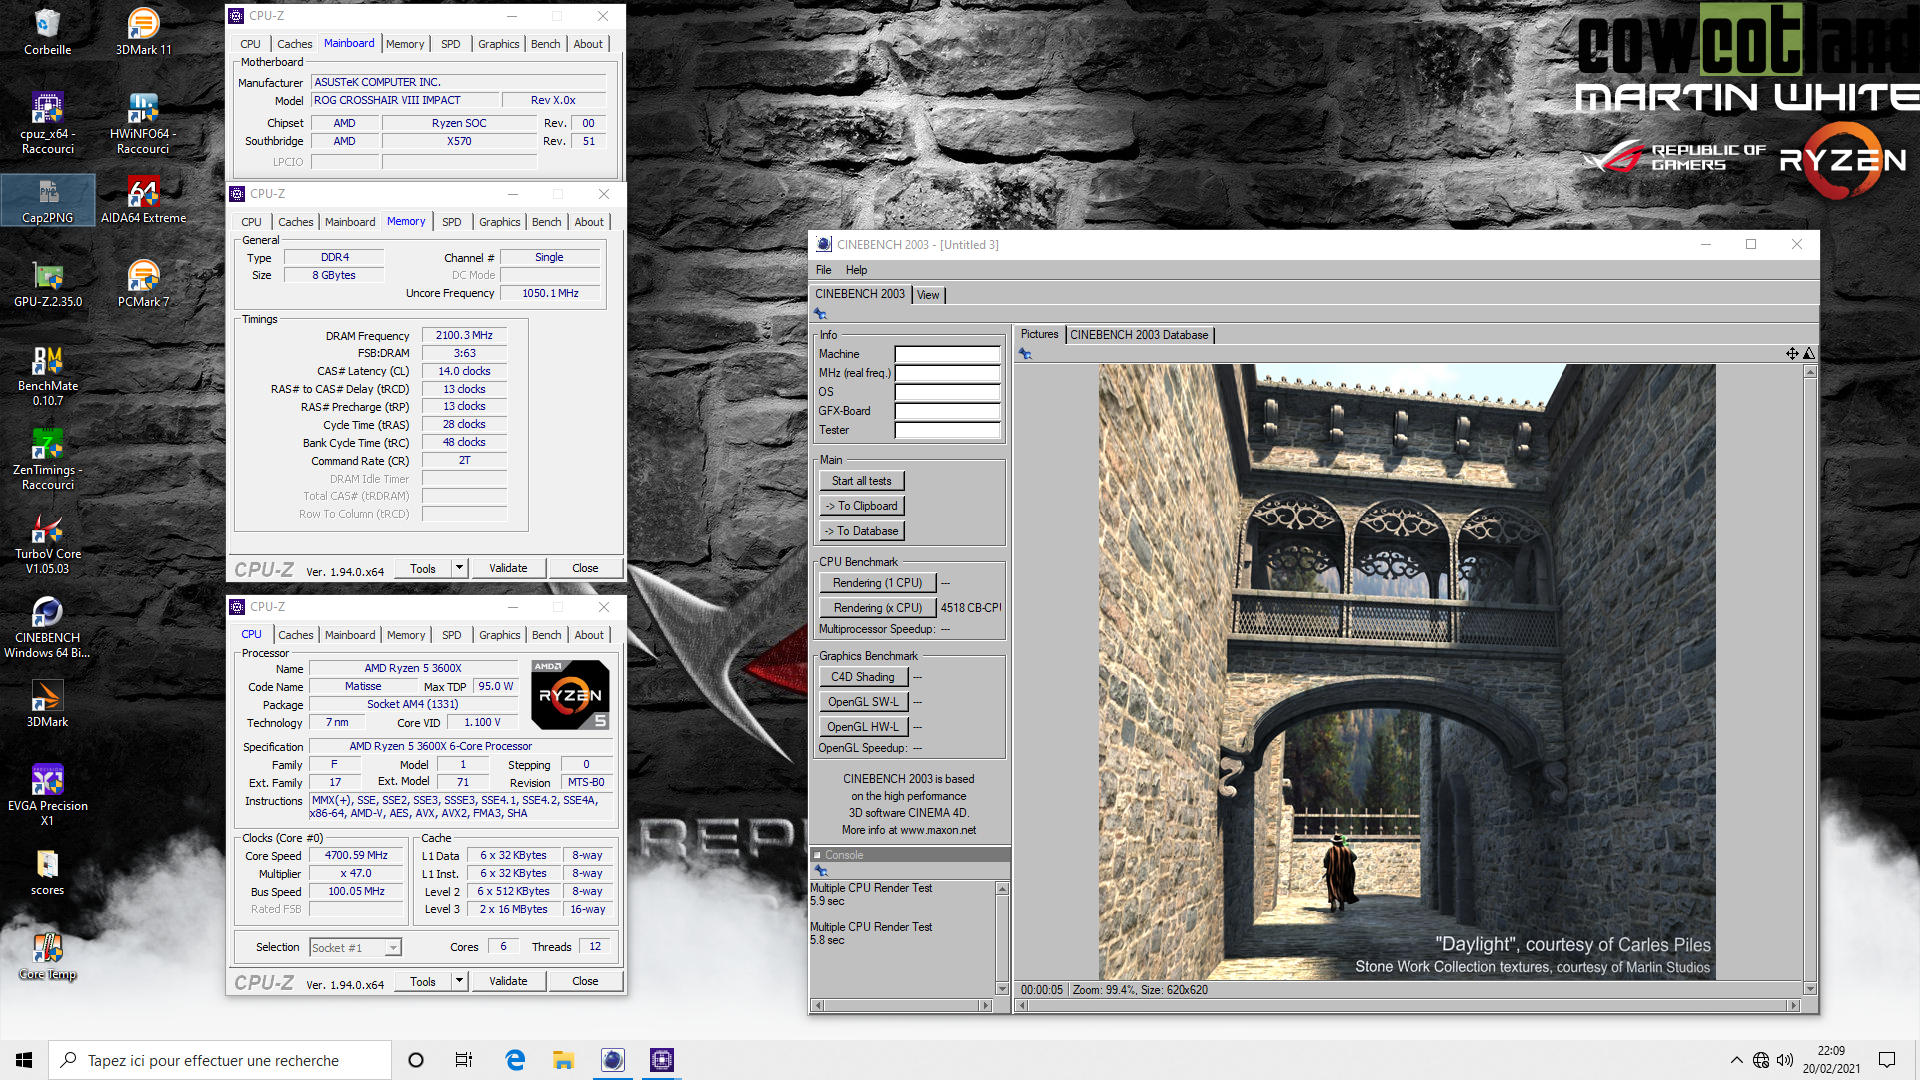This screenshot has width=1920, height=1080.
Task: Click the pin icon above Cinebench picture
Action: [x=1025, y=354]
